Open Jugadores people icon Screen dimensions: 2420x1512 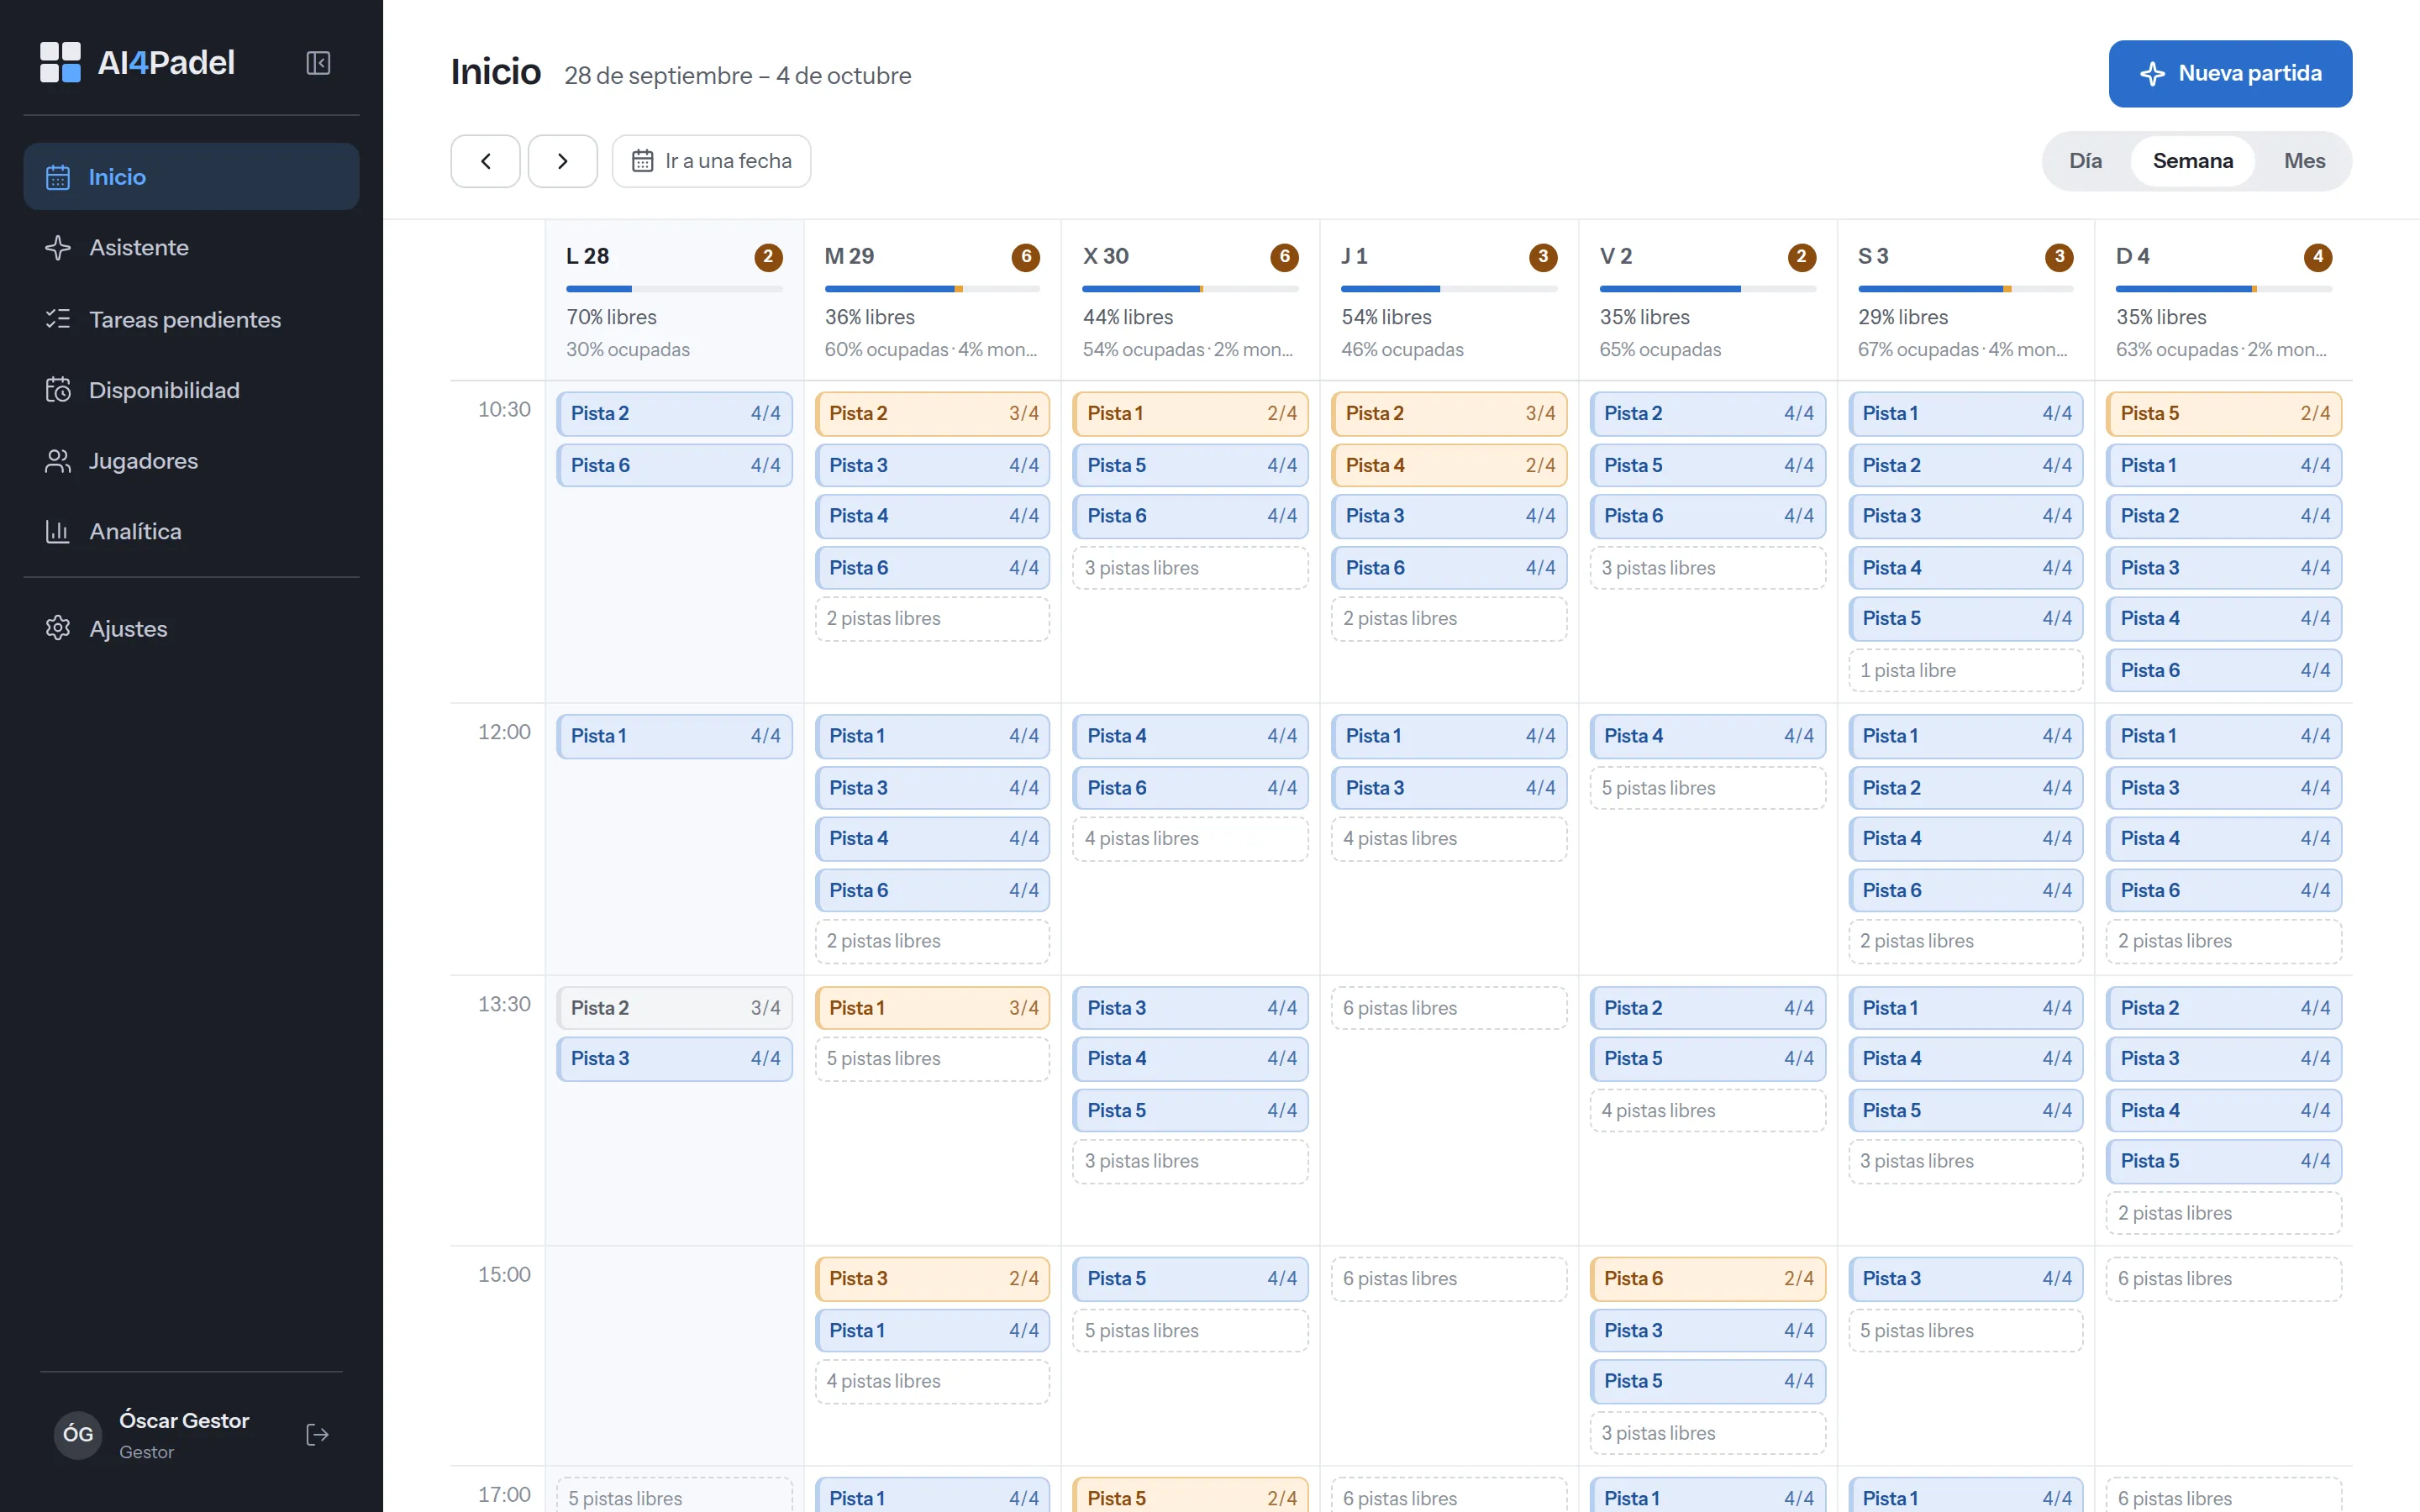(x=58, y=461)
